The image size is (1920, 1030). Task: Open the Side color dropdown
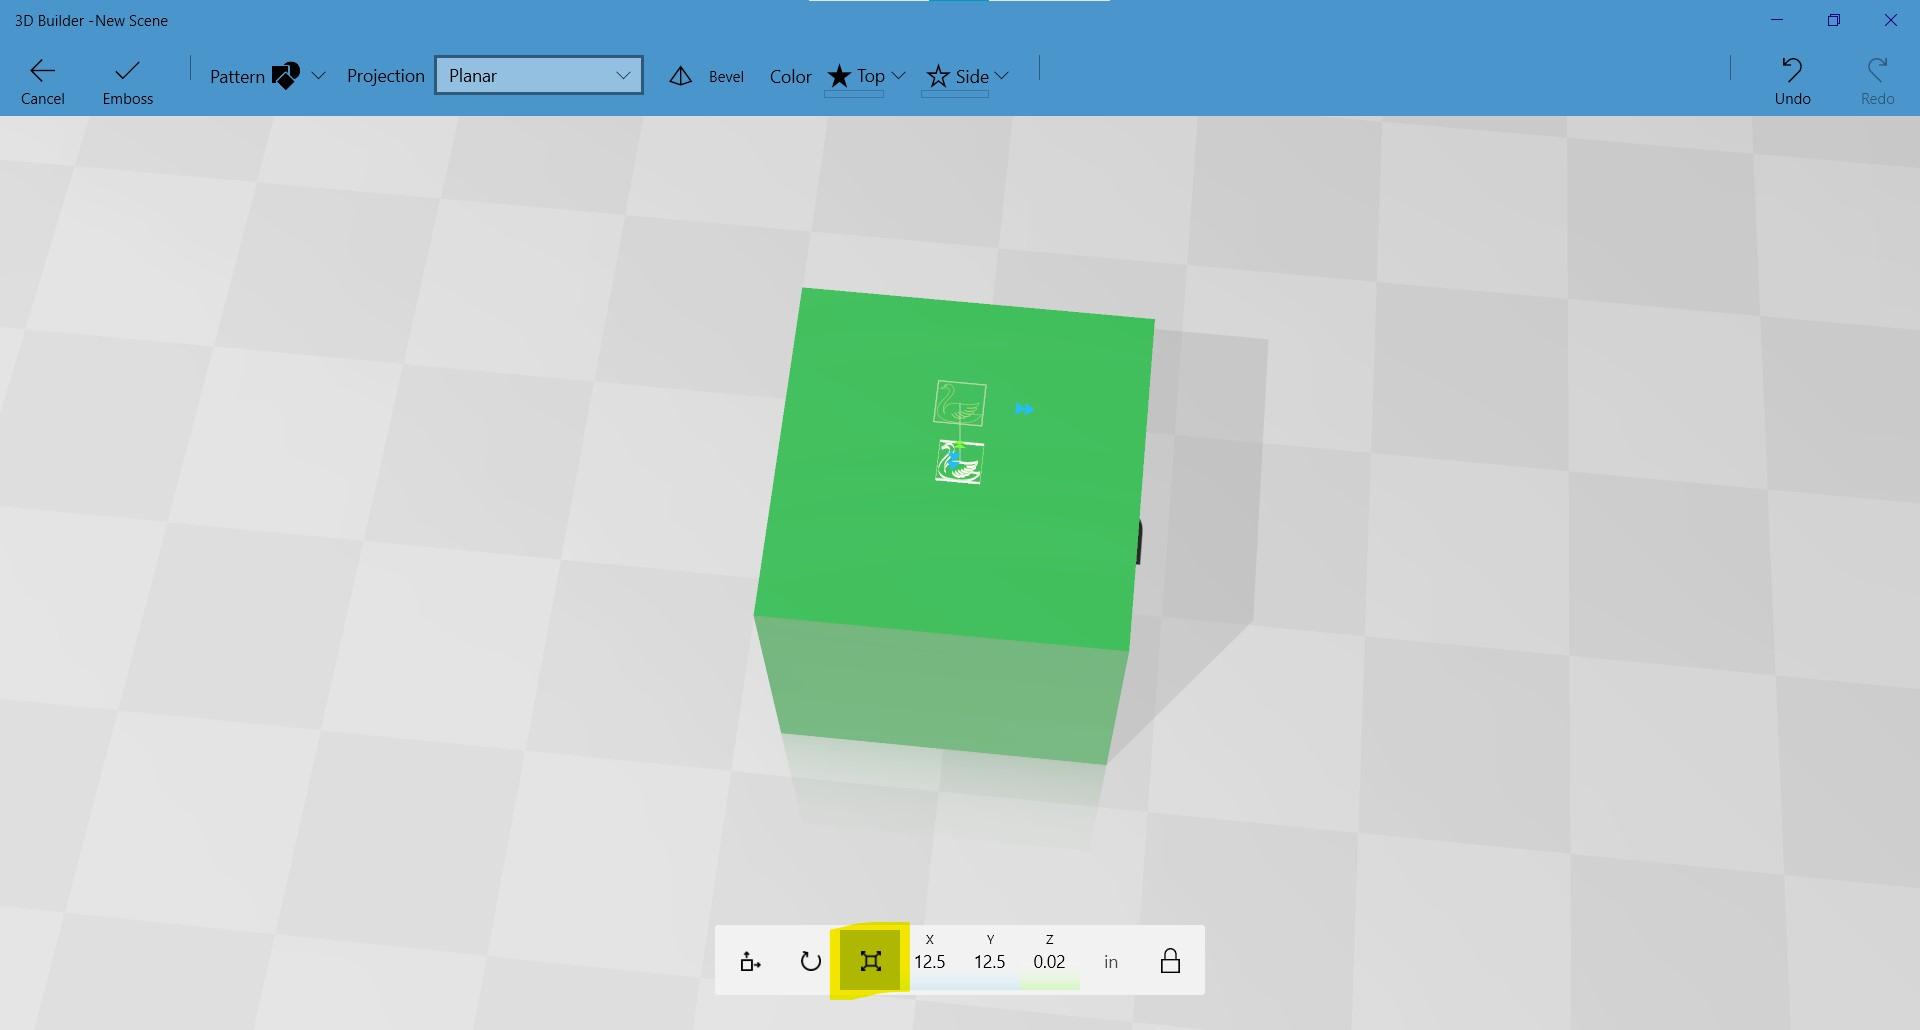(966, 77)
